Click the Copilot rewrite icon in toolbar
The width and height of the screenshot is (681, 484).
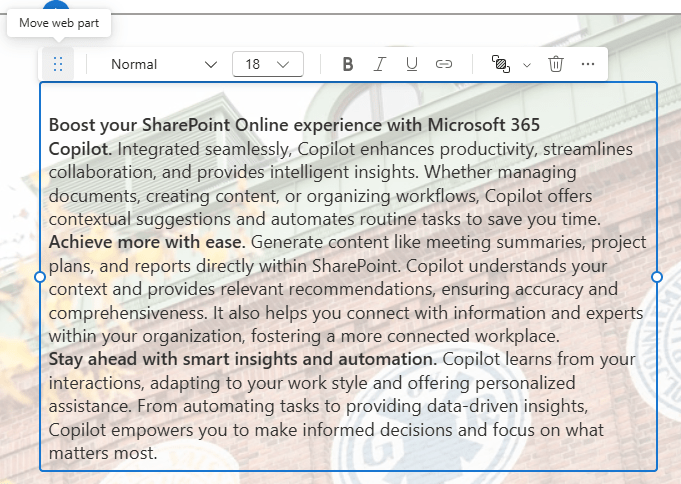pos(501,64)
